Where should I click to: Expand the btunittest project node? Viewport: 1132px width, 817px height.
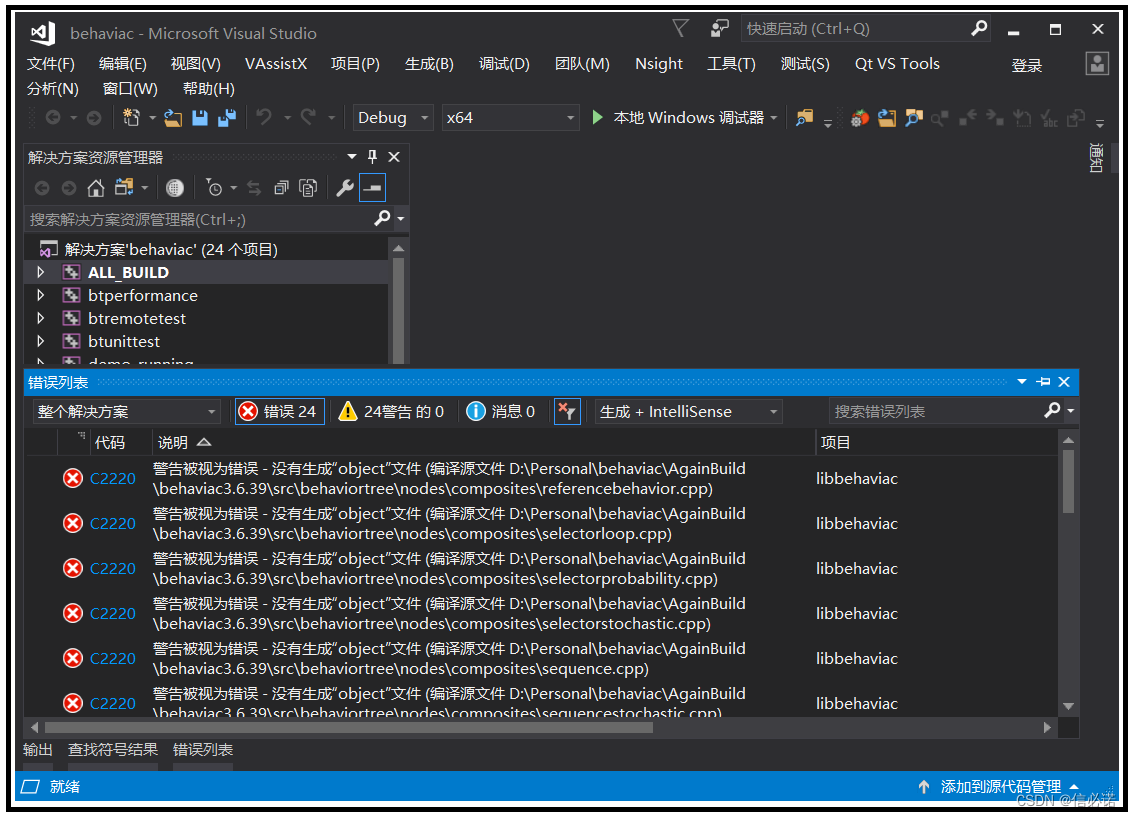40,341
